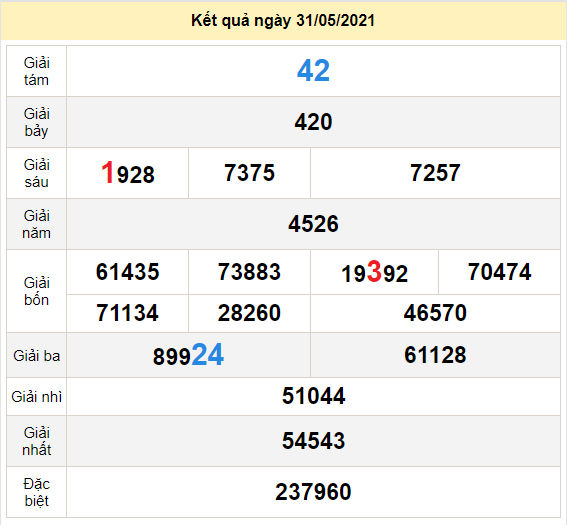
Task: Click the Giải năm number 4526
Action: tap(313, 223)
